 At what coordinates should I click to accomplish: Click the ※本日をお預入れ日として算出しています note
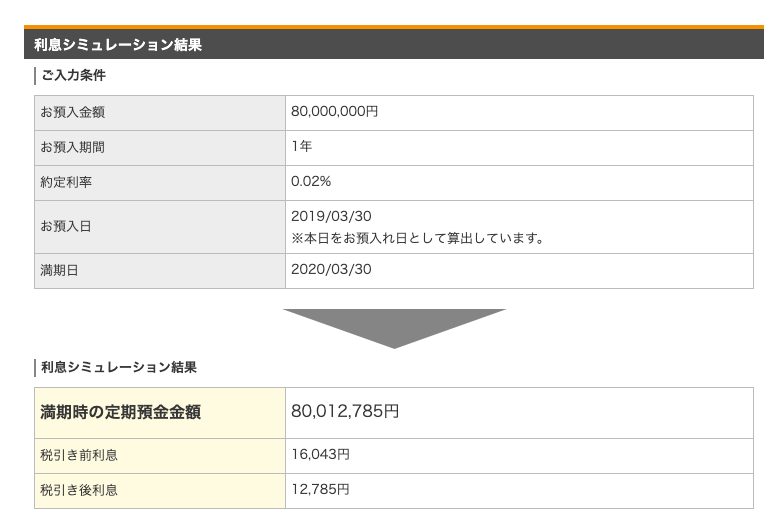pos(417,238)
